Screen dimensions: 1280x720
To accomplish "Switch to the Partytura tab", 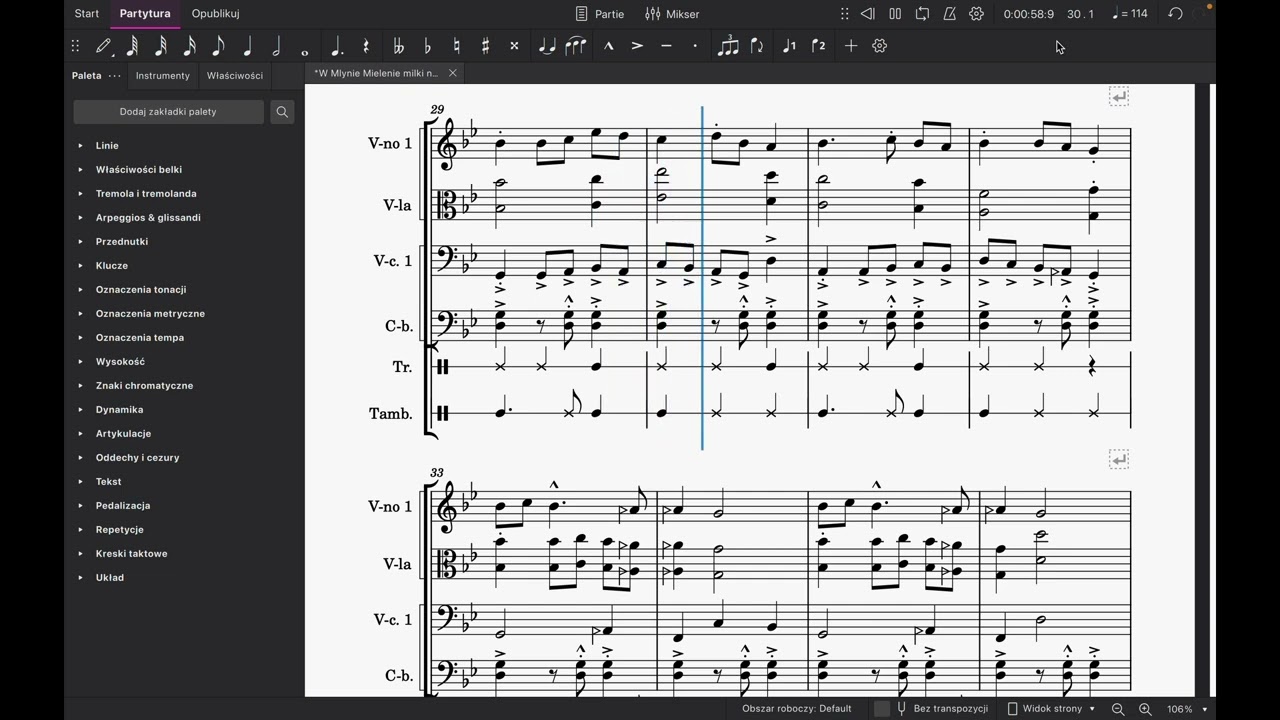I will (x=145, y=14).
